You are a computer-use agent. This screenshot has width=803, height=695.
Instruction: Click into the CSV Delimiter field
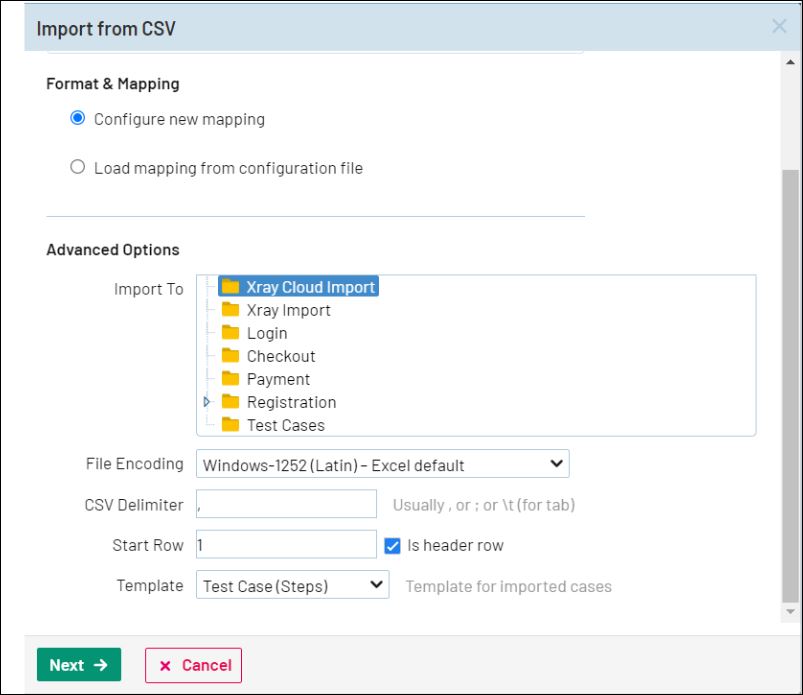[286, 505]
